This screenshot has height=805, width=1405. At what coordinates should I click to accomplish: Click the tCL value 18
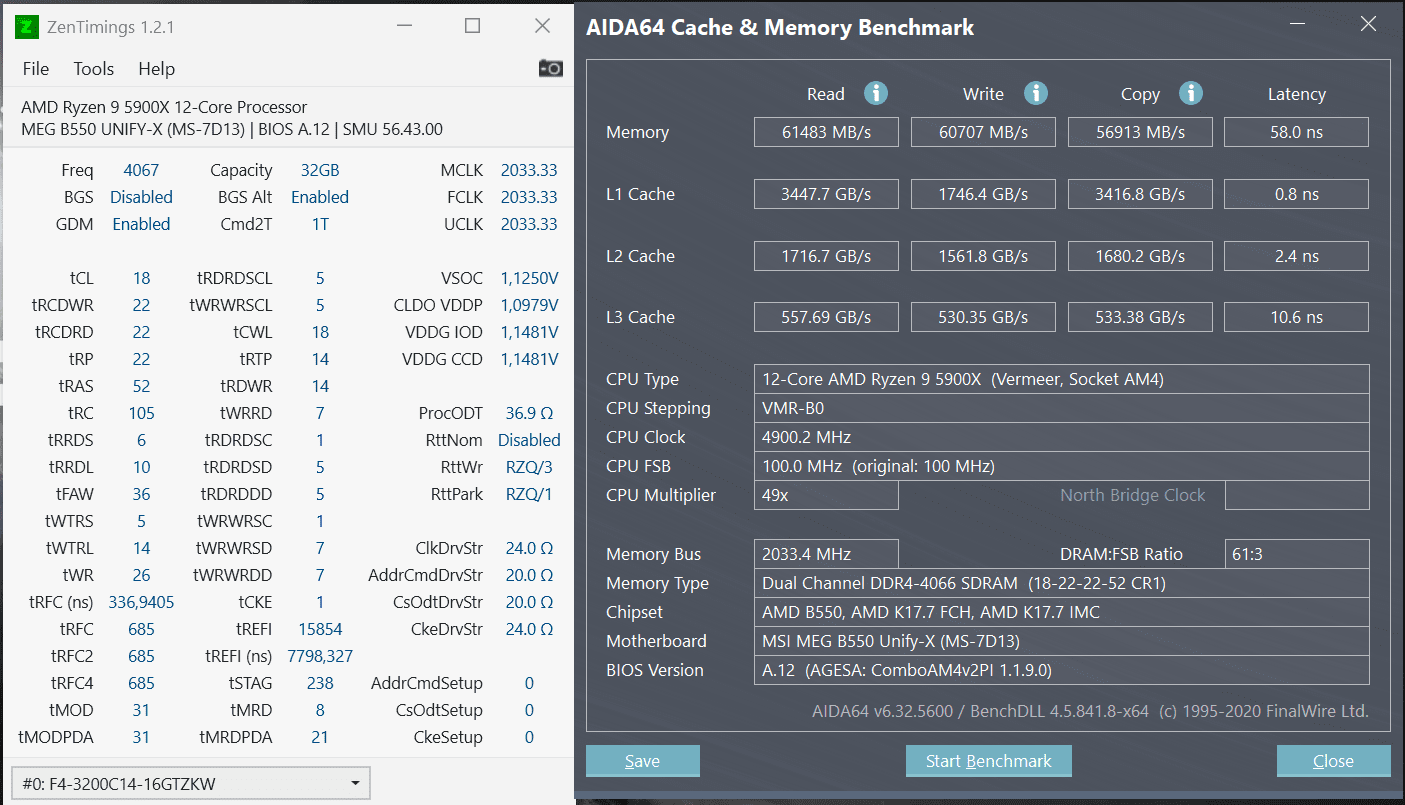point(141,278)
